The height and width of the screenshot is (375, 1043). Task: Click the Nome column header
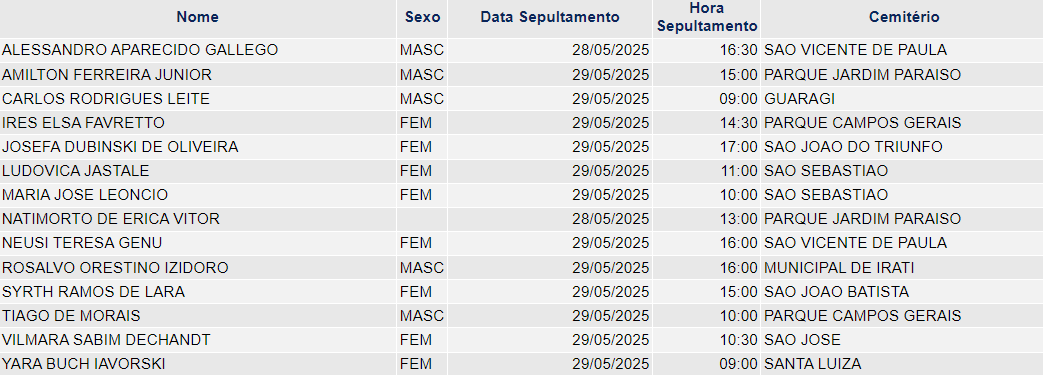pos(198,17)
